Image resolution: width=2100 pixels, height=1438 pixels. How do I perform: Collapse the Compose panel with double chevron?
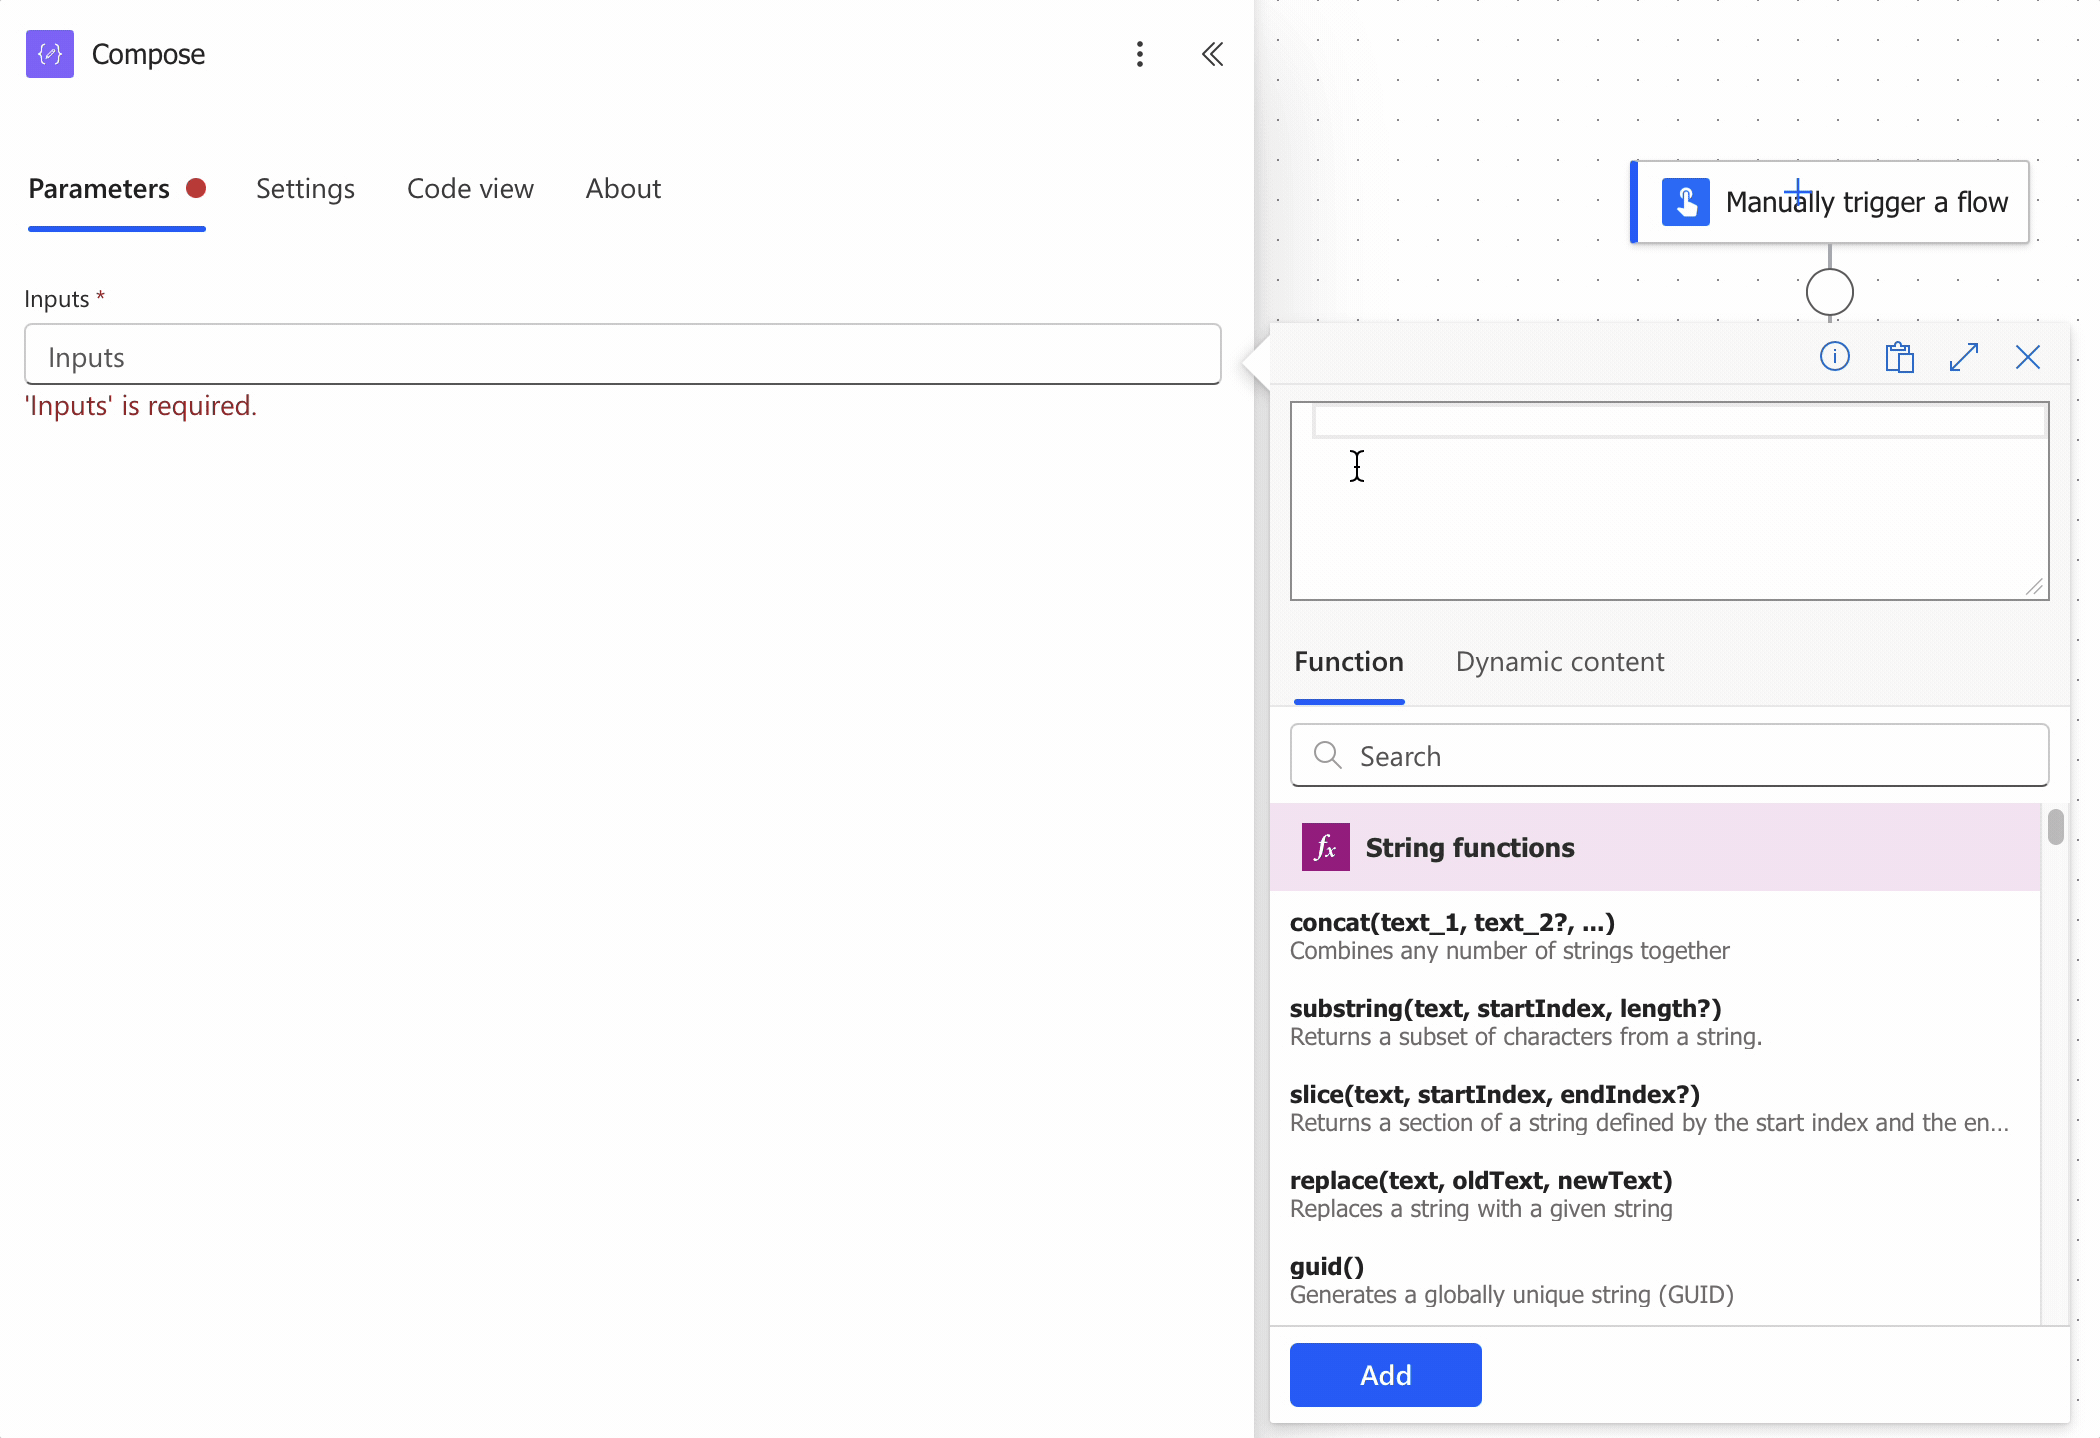pos(1212,54)
